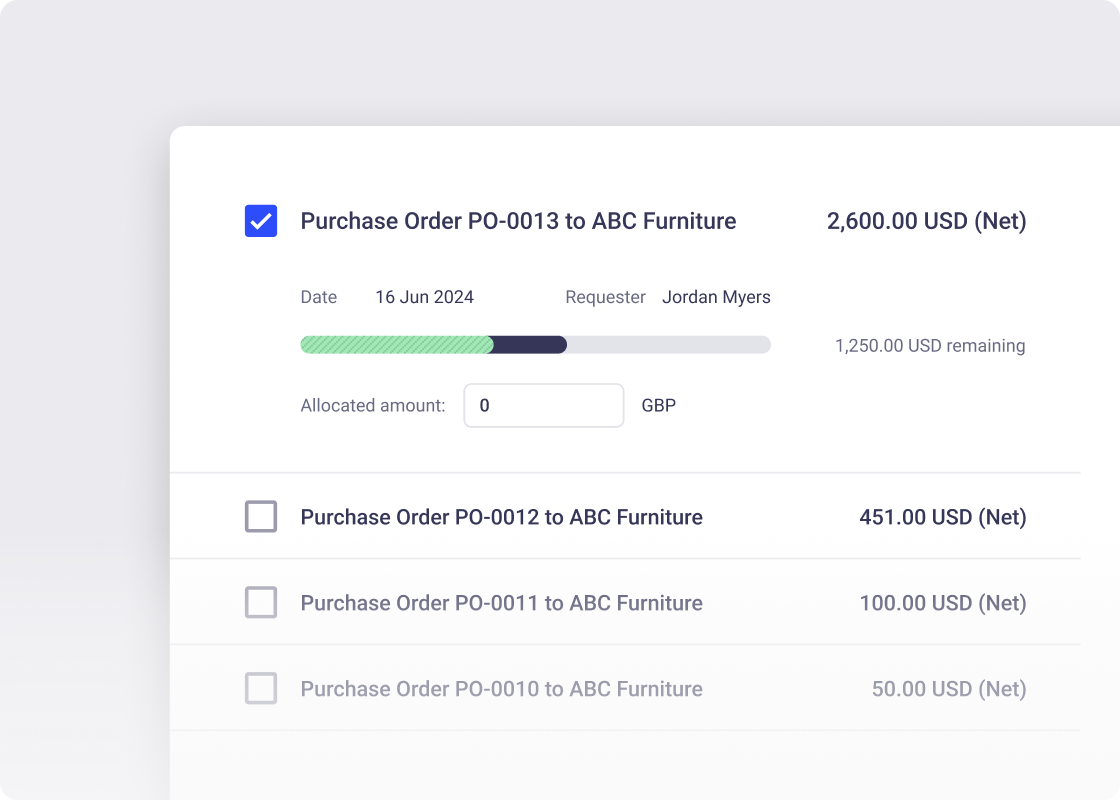Open Purchase Order PO-0013 to ABC Furniture title
This screenshot has height=800, width=1120.
pyautogui.click(x=518, y=221)
